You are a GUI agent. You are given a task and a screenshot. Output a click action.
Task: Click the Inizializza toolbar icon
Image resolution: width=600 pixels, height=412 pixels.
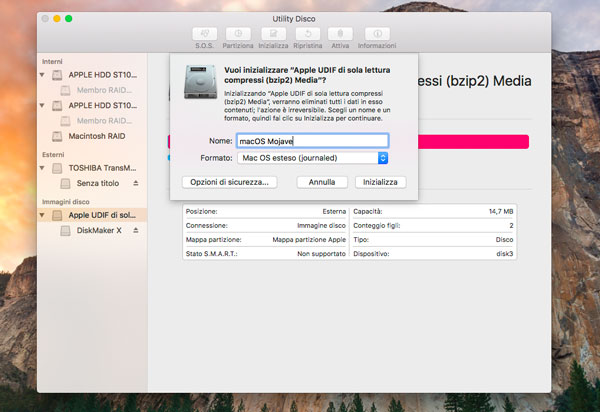coord(273,34)
